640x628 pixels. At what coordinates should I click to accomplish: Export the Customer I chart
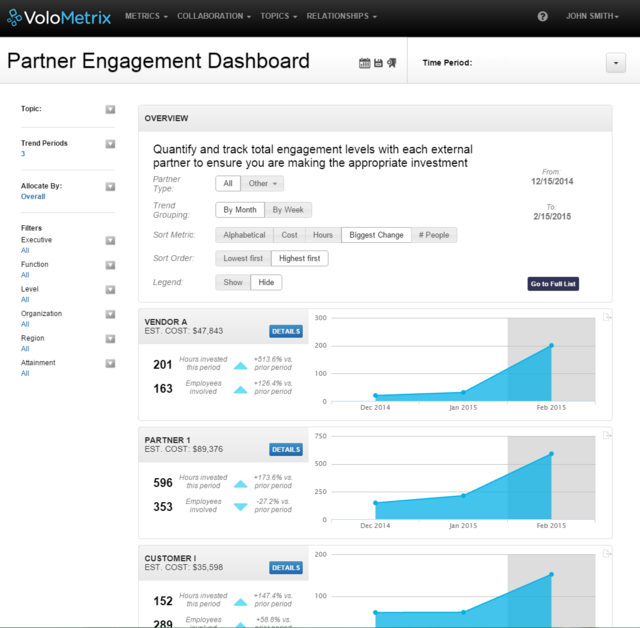(x=607, y=554)
